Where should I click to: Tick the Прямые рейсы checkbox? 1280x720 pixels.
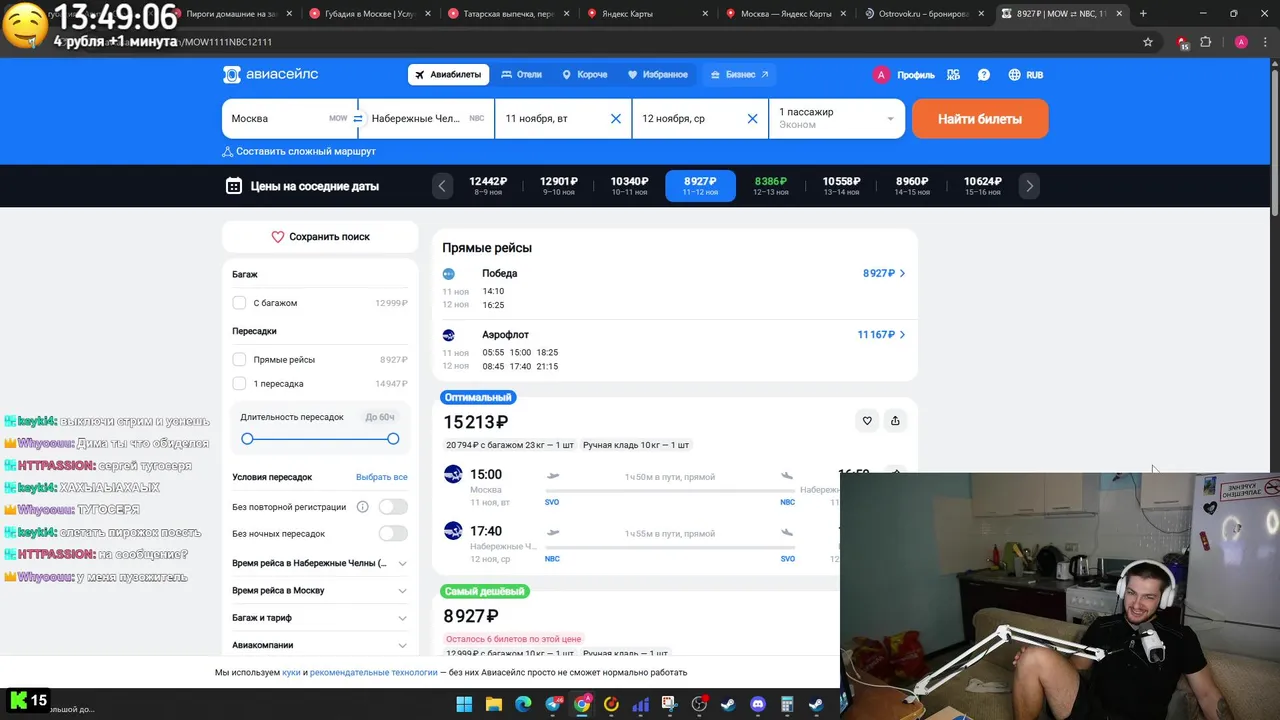pos(239,359)
